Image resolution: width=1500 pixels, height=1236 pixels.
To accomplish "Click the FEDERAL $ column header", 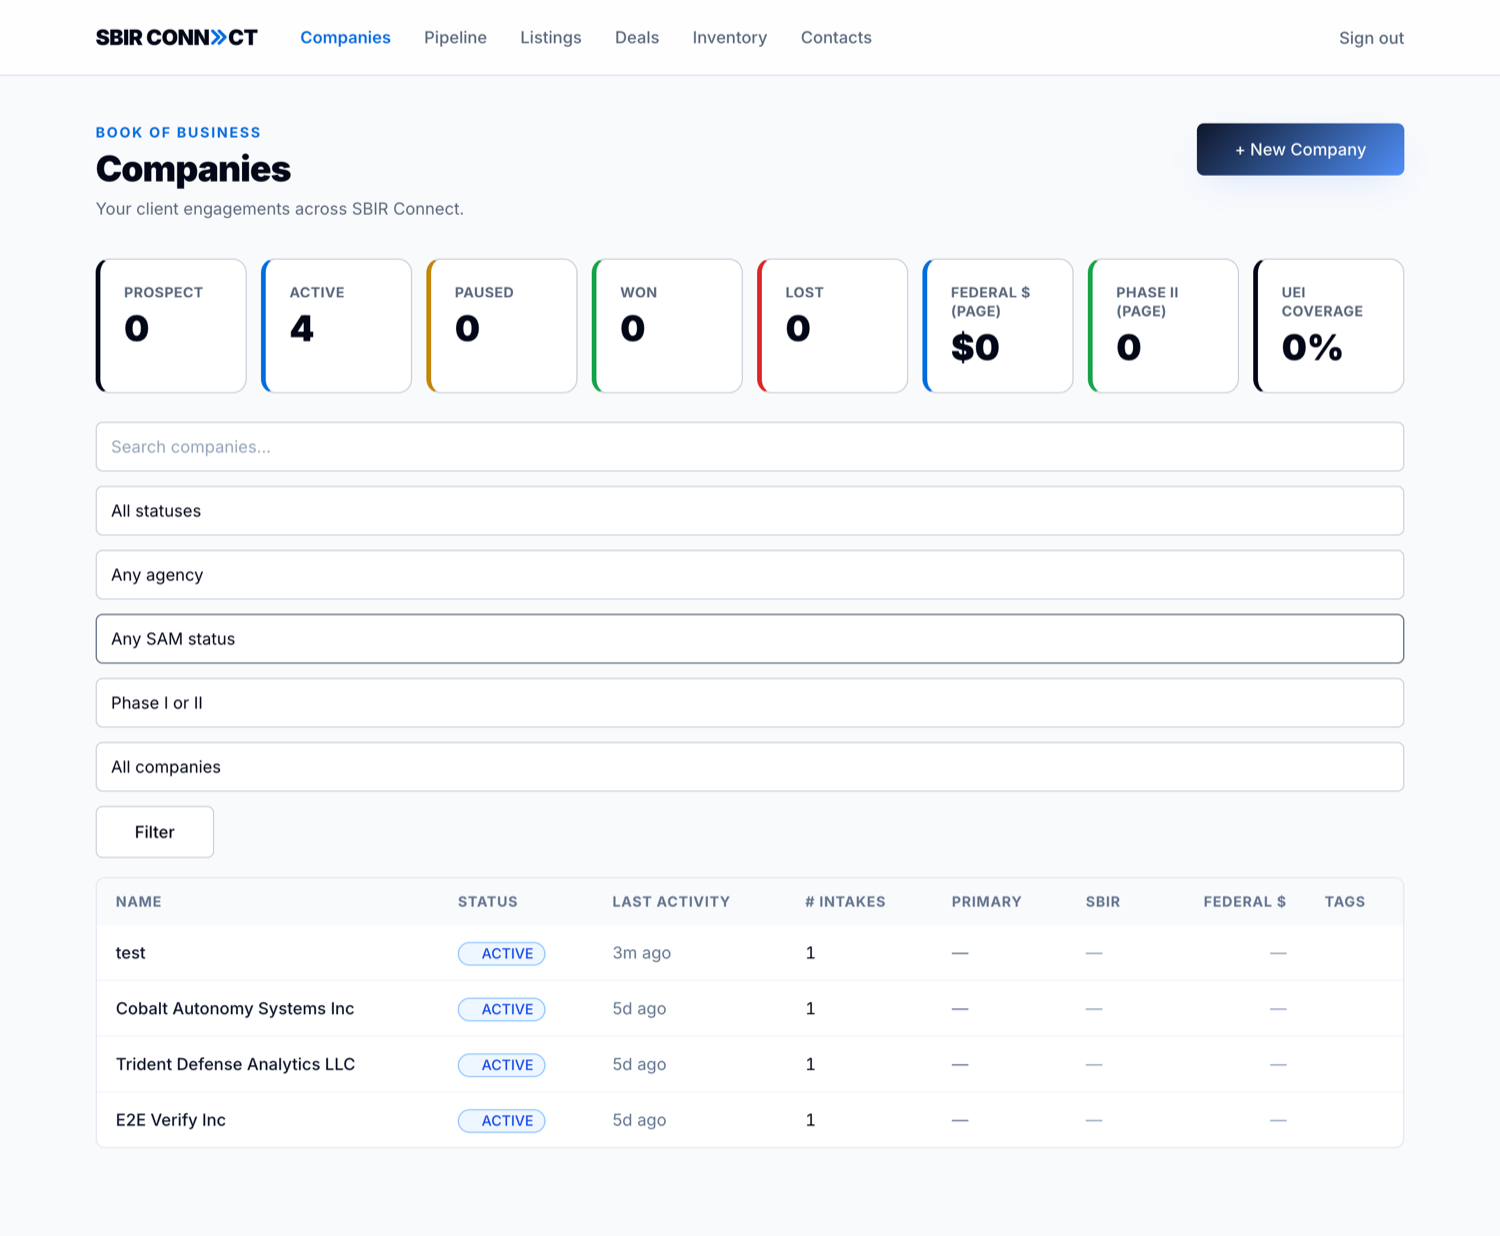I will coord(1244,901).
